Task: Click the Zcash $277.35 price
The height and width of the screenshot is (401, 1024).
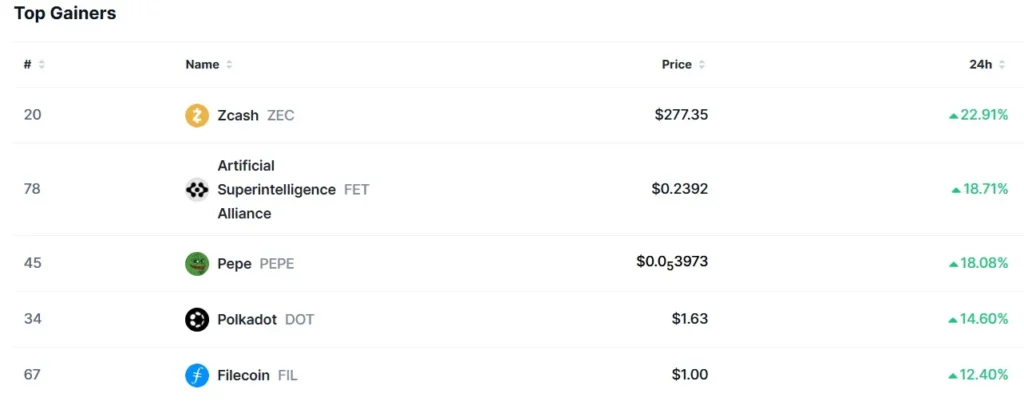Action: (681, 115)
